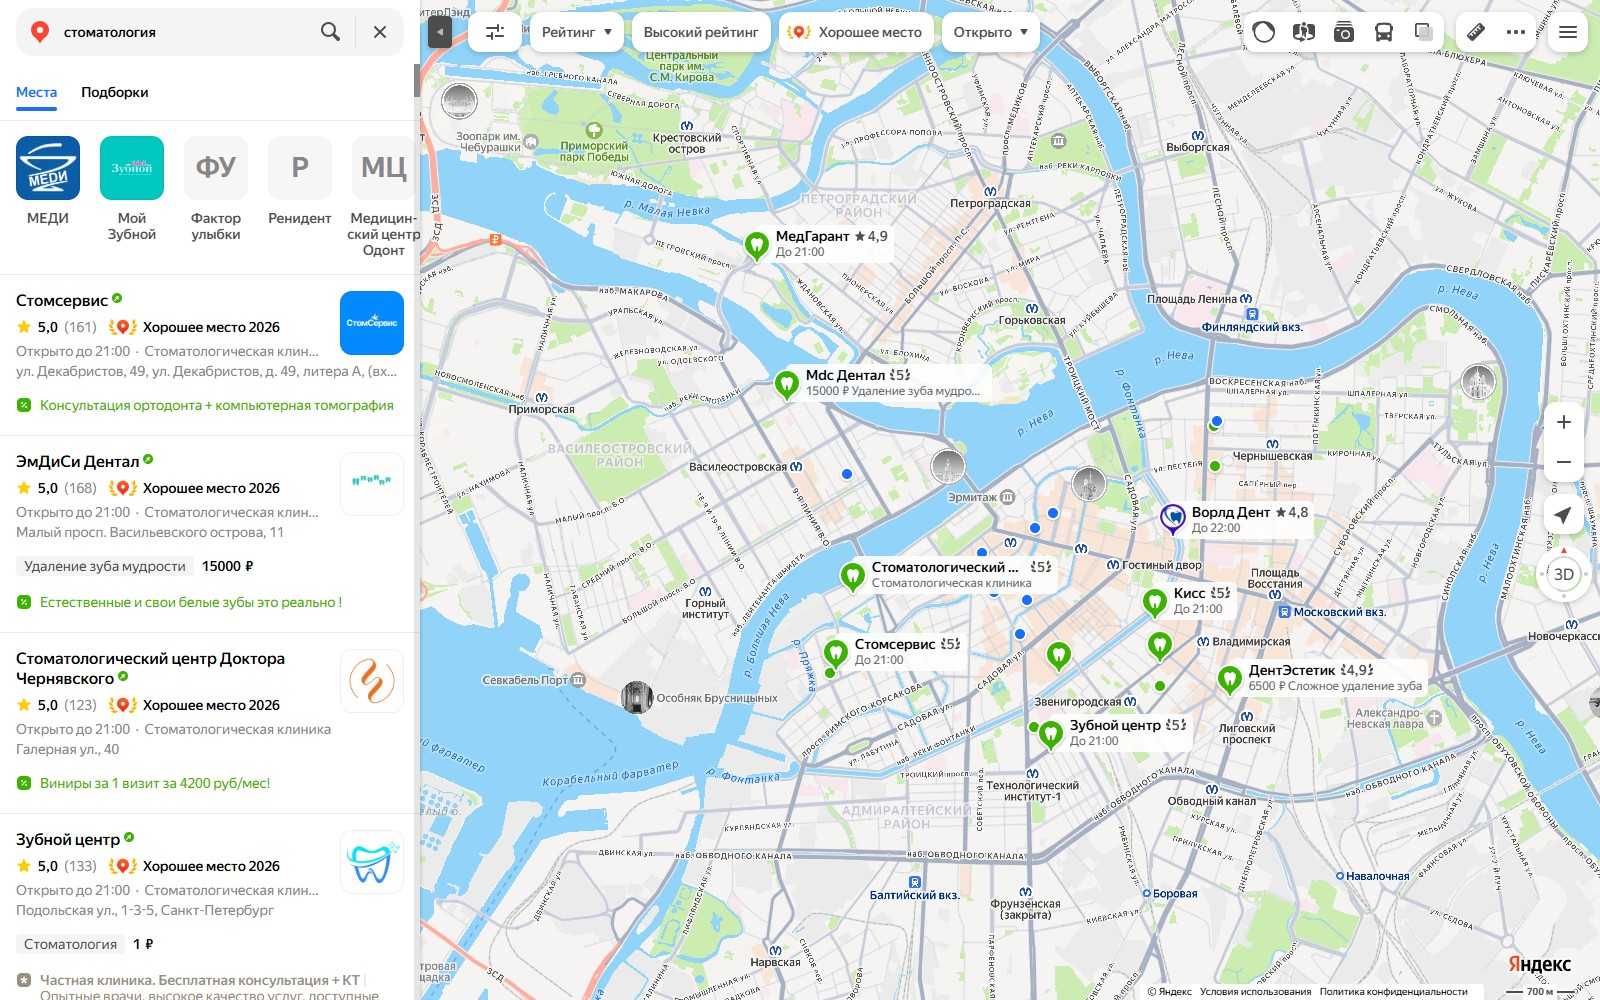The image size is (1600, 1000).
Task: Toggle the 3D map view
Action: tap(1564, 574)
